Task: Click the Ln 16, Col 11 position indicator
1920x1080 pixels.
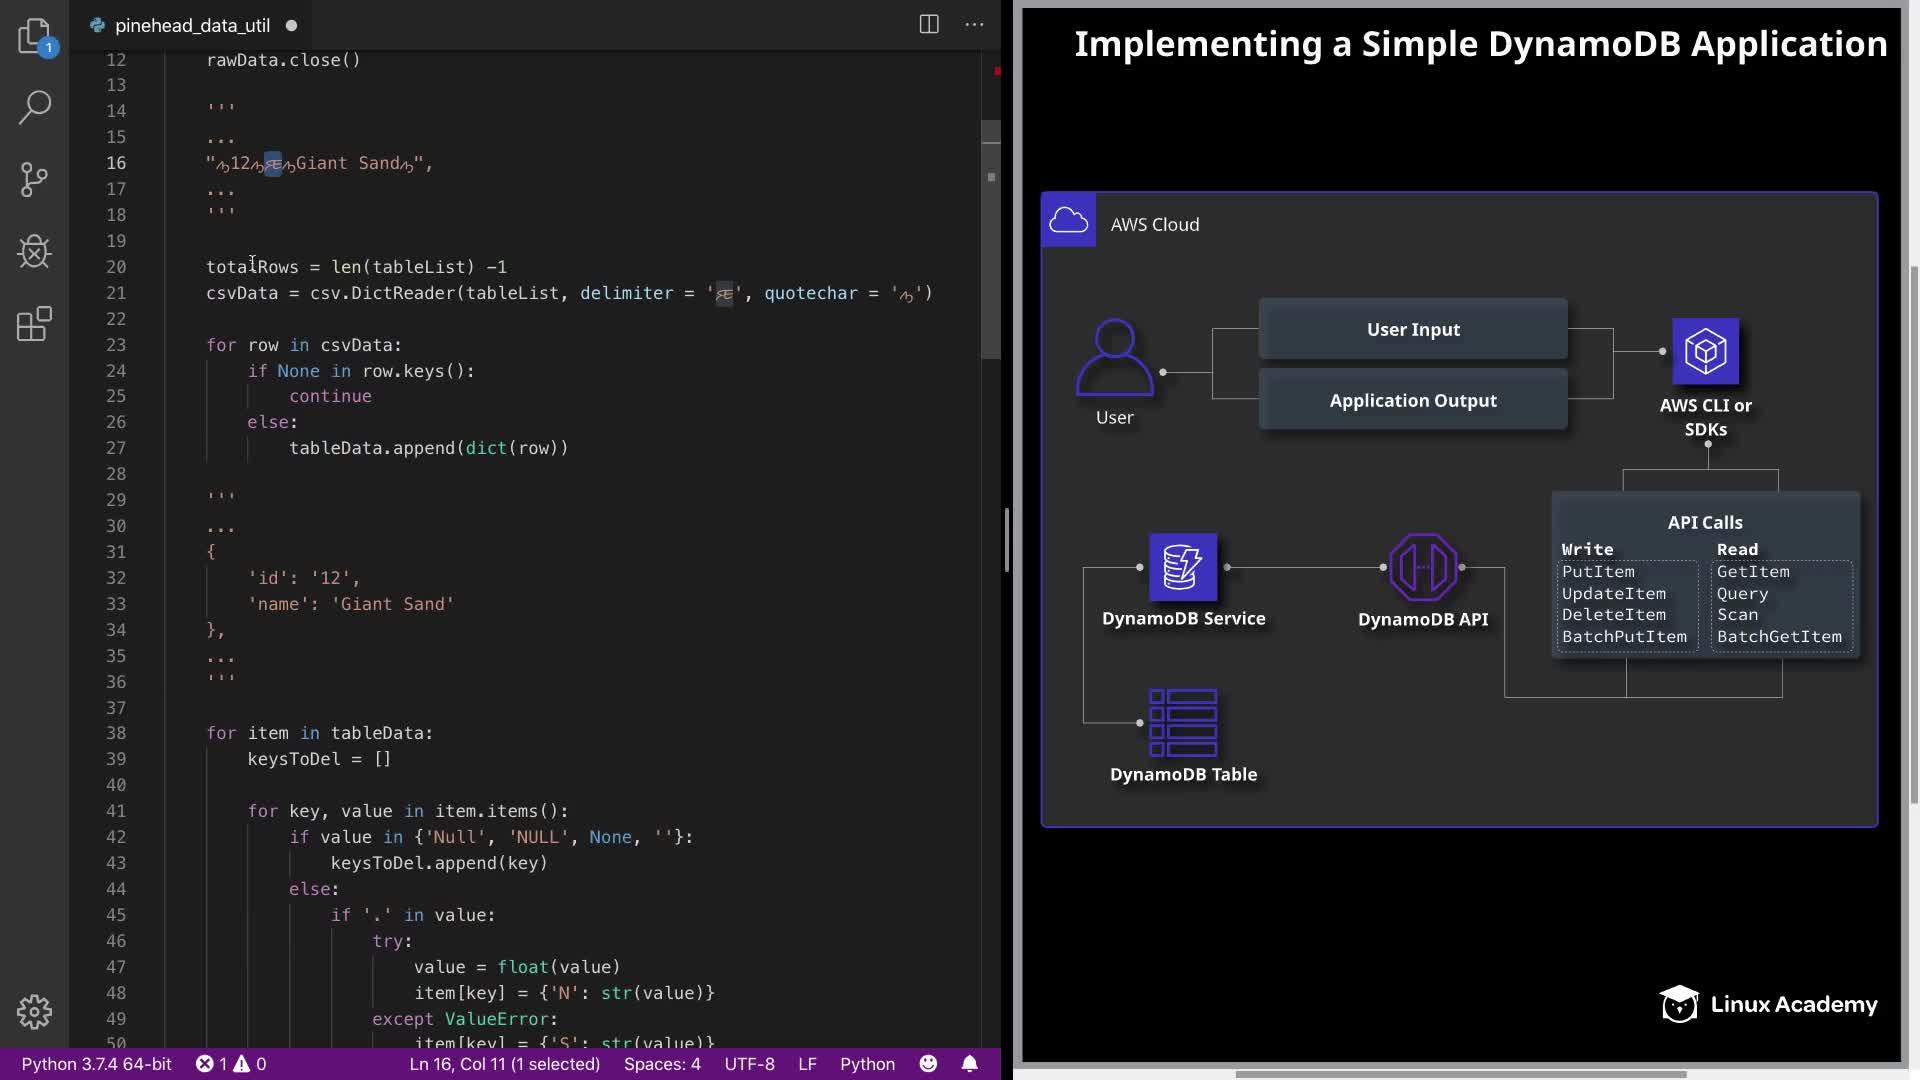Action: [504, 1064]
